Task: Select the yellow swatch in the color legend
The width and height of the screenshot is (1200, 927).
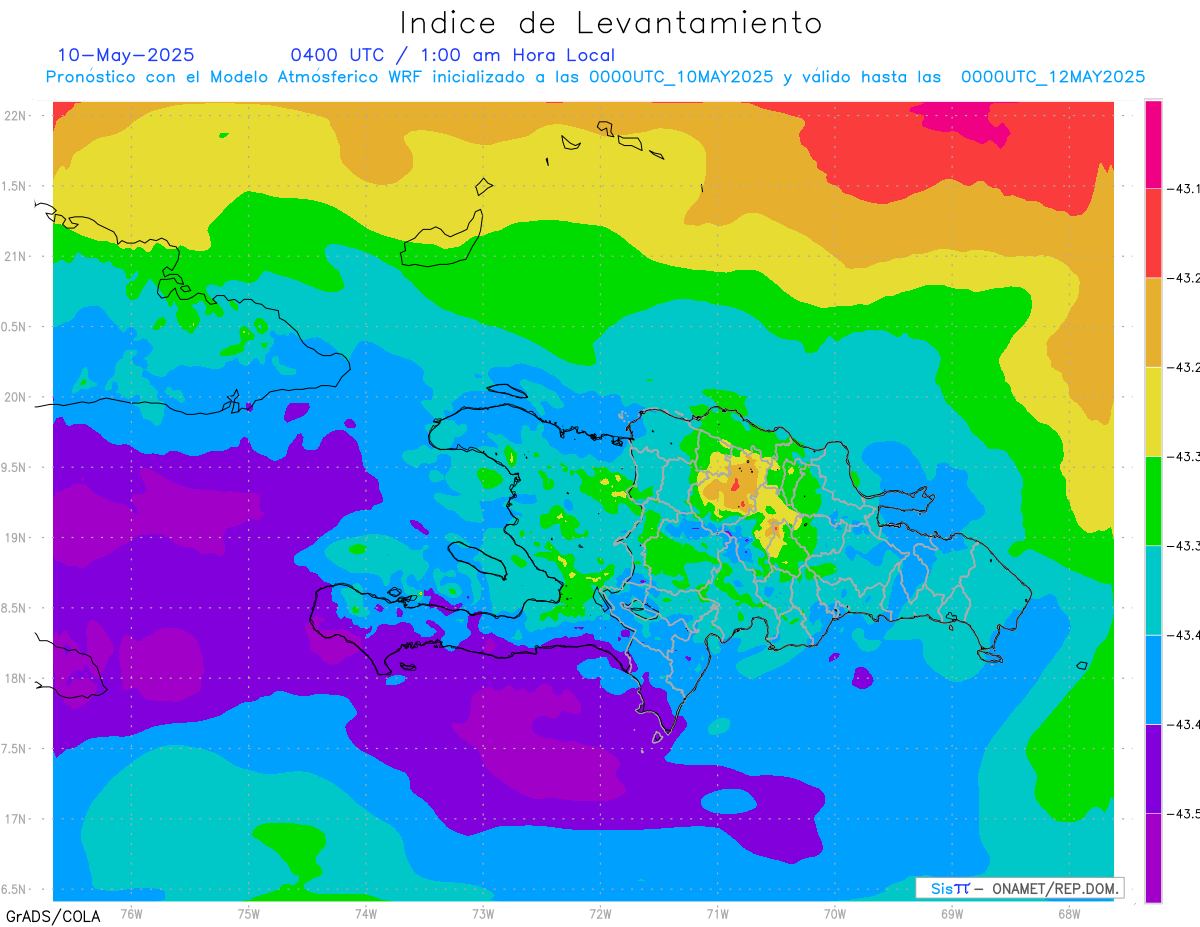Action: [1153, 411]
